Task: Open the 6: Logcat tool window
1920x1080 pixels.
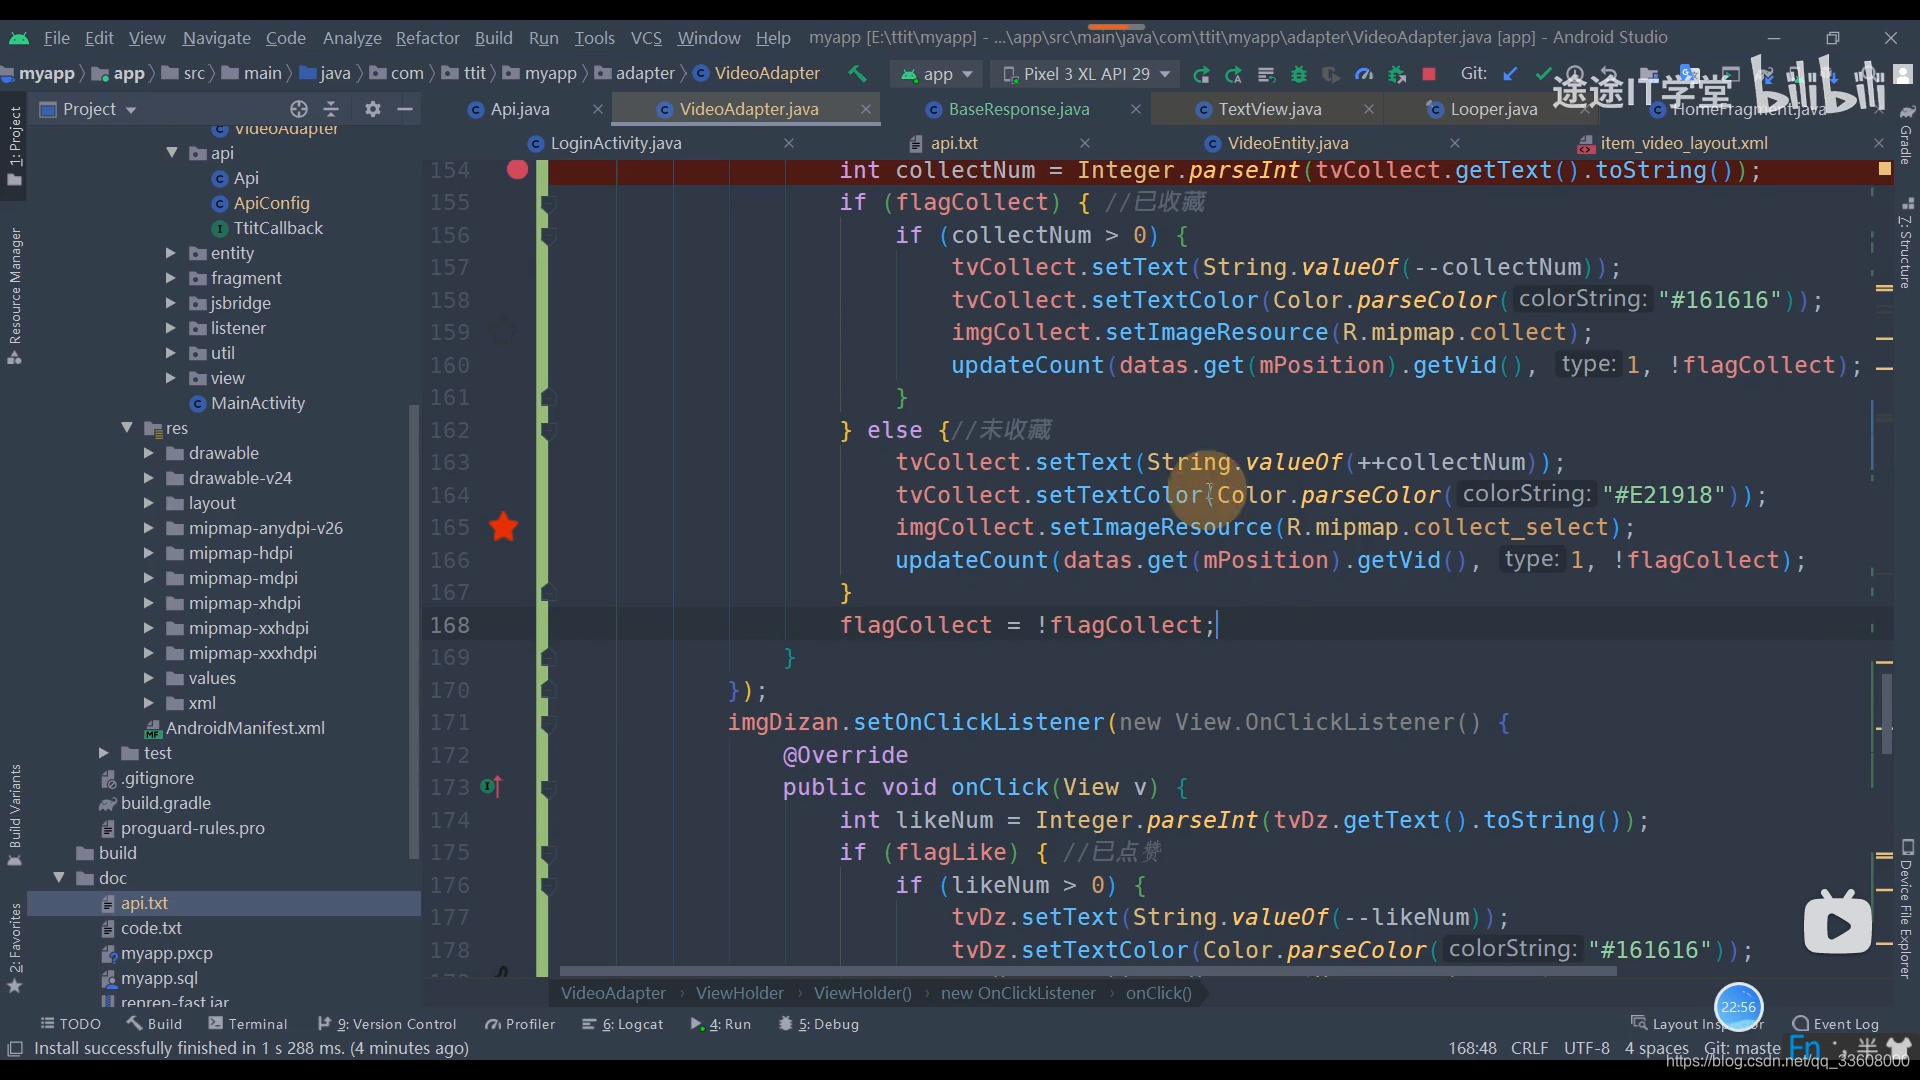Action: (623, 1024)
